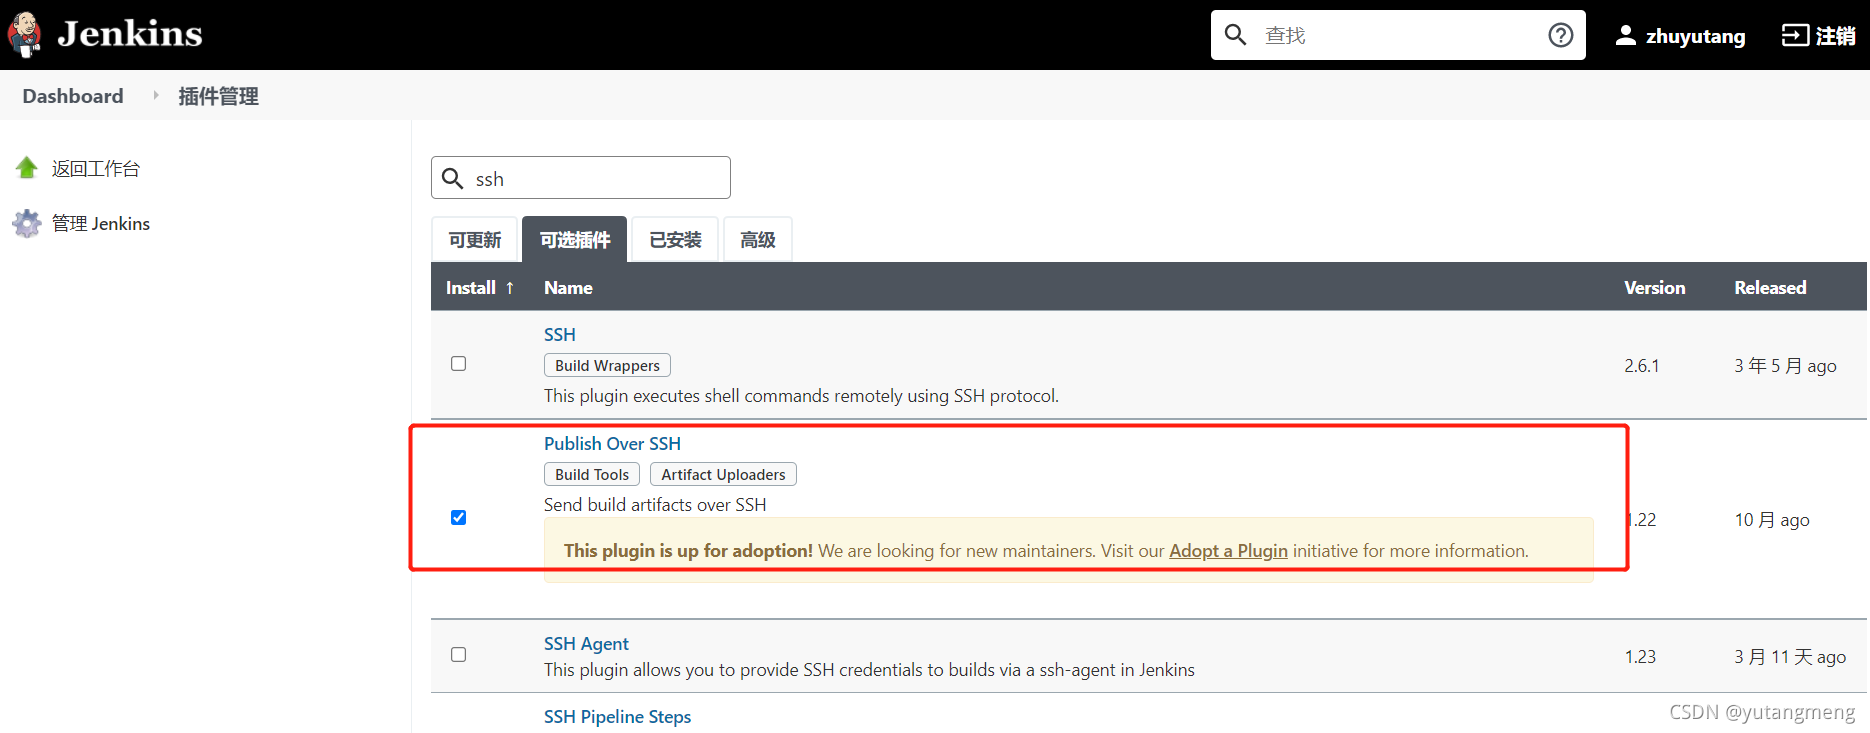Click the green up-arrow 返回工作台 icon
Screen dimensions: 1870x733
[x=27, y=168]
